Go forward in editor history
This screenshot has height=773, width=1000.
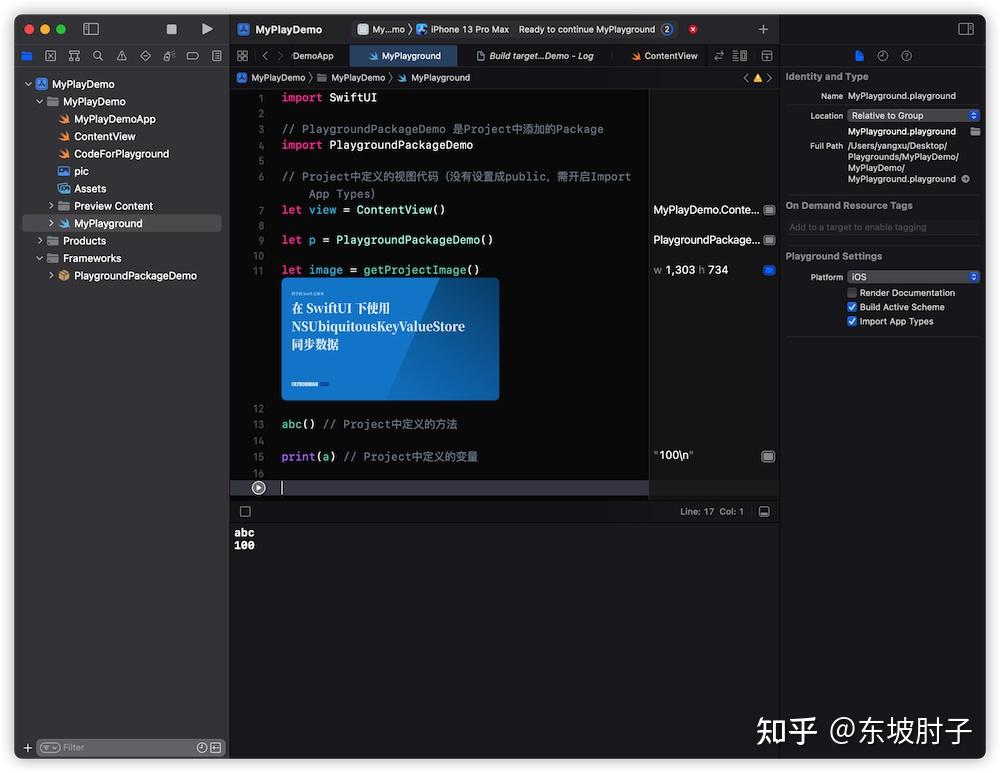point(279,56)
